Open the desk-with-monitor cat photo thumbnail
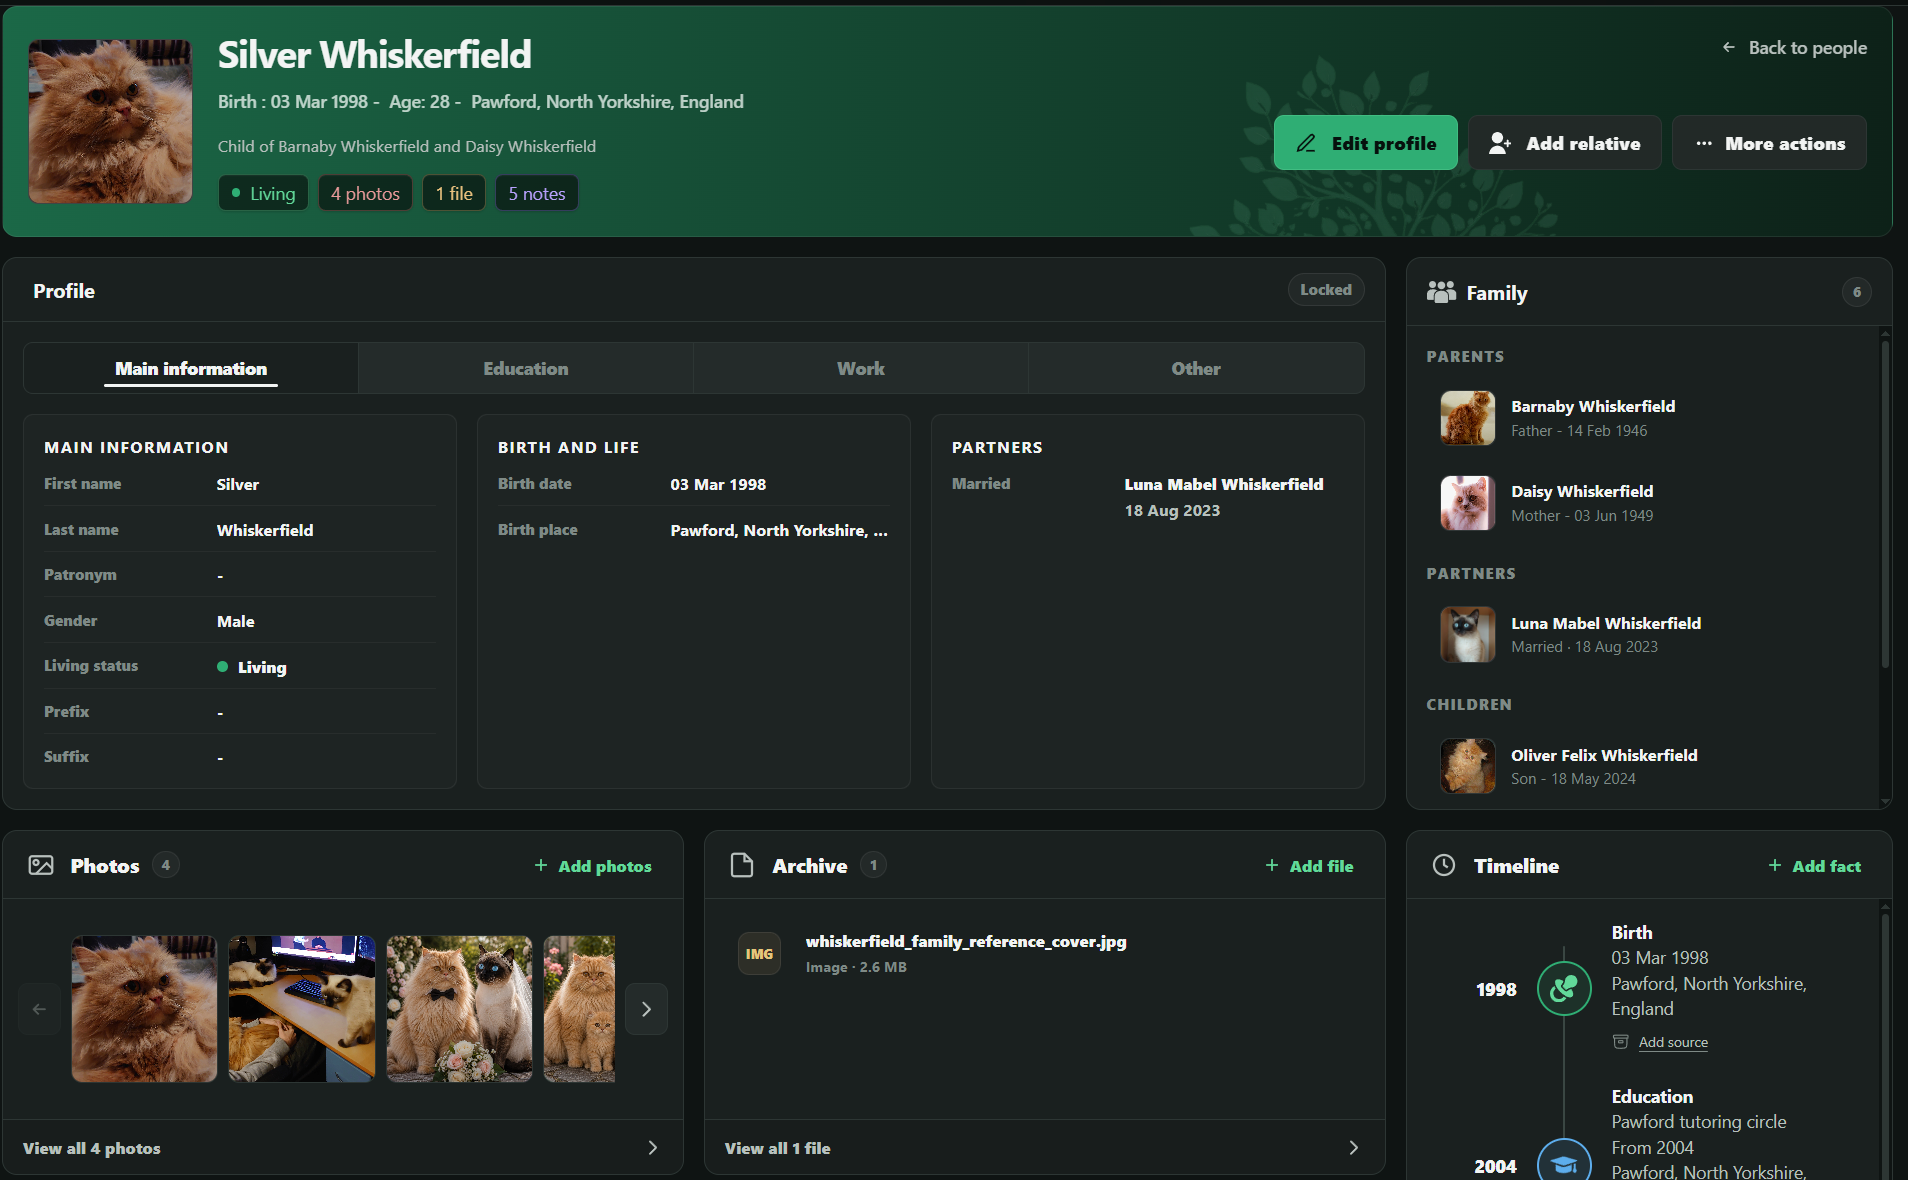The height and width of the screenshot is (1180, 1908). pos(302,1009)
